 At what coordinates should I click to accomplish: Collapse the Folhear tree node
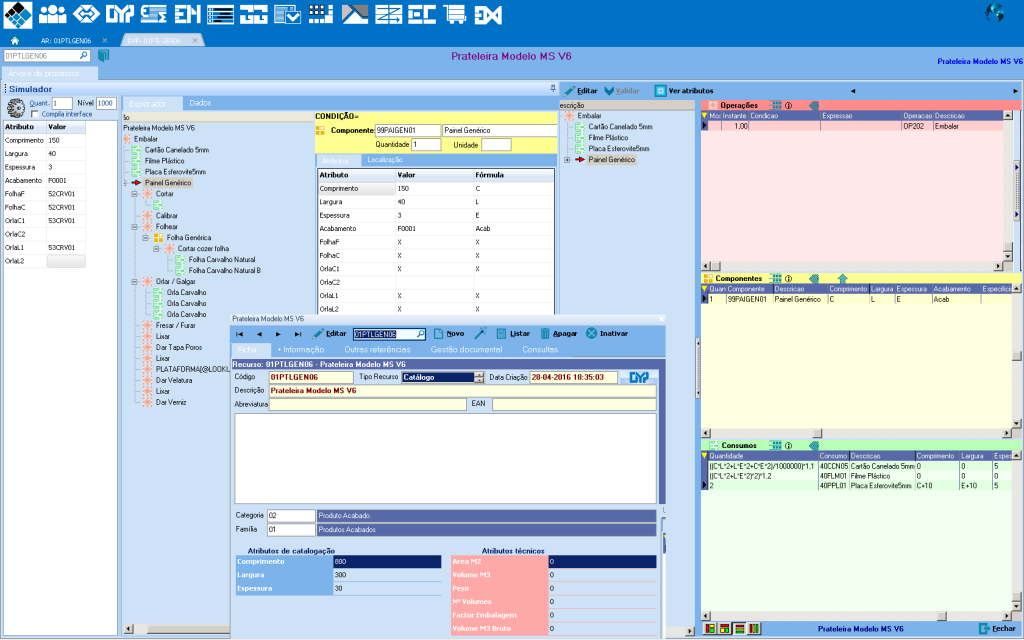tap(136, 226)
